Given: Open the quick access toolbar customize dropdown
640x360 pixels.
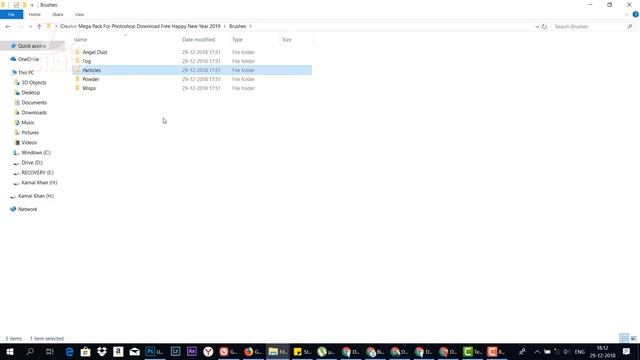Looking at the screenshot, I should point(32,5).
